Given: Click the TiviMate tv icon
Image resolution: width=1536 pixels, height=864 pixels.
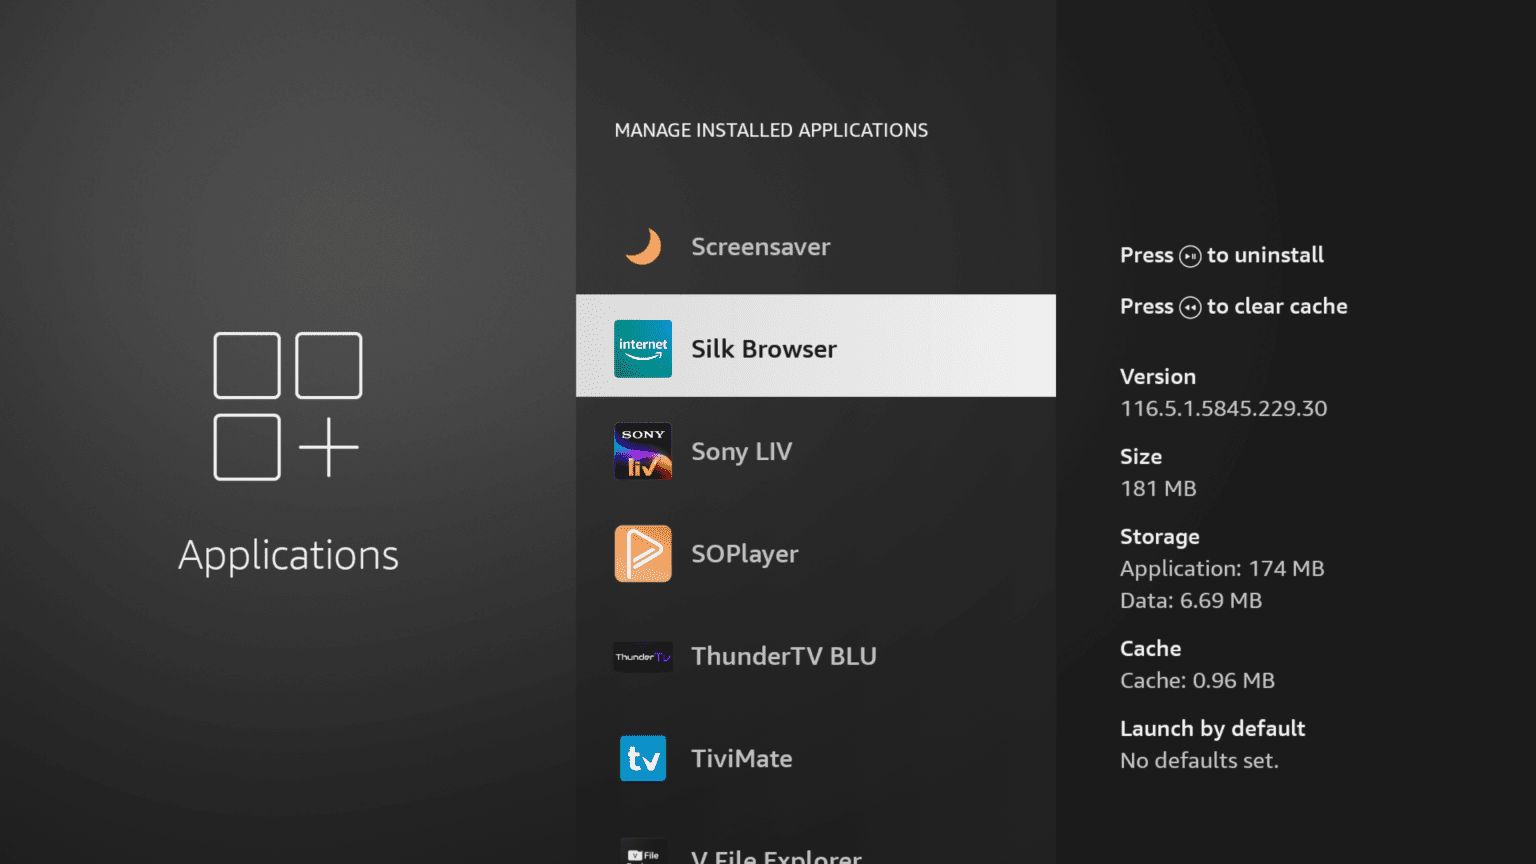Looking at the screenshot, I should point(643,758).
